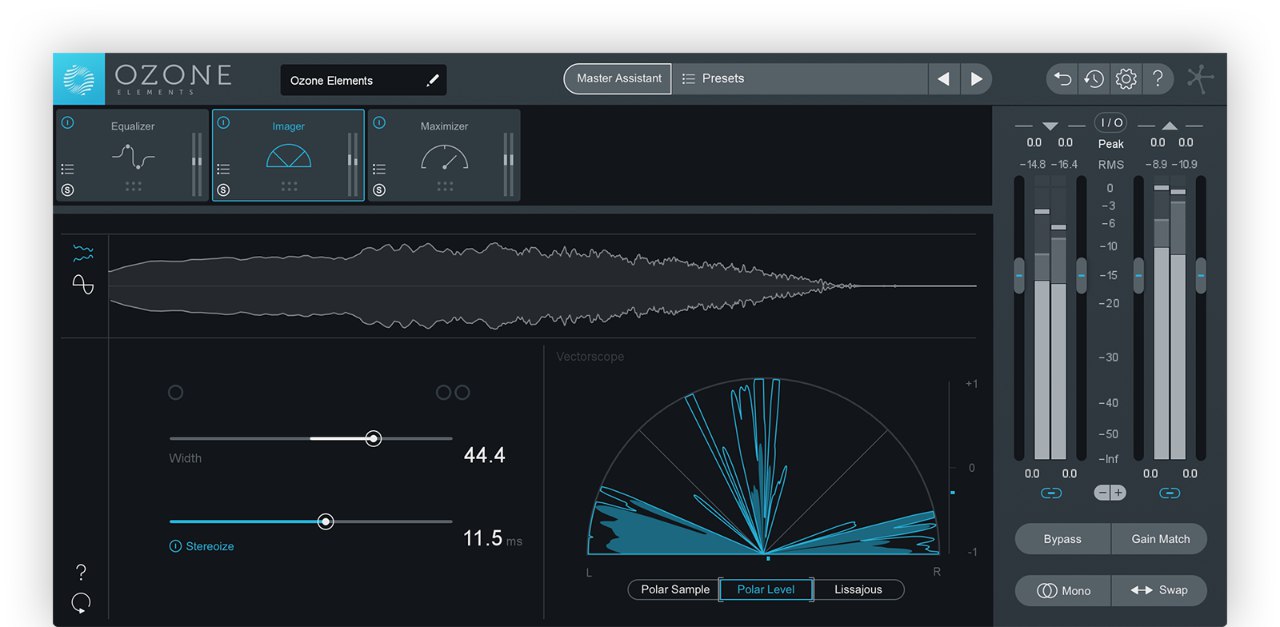This screenshot has width=1280, height=627.
Task: Select the Equalizer module tab
Action: coord(132,155)
